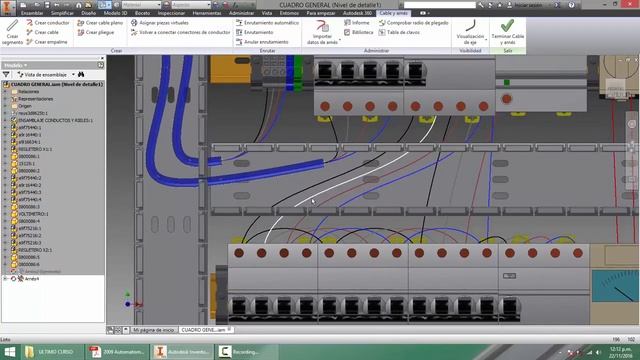The image size is (640, 360).
Task: Select the VOLTIMETRO:1 component
Action: [30, 214]
